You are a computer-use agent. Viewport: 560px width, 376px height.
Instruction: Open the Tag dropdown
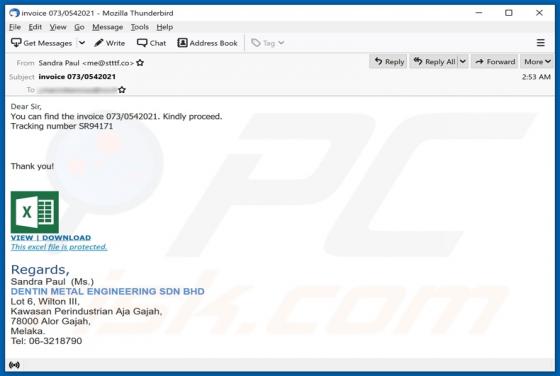[x=268, y=43]
